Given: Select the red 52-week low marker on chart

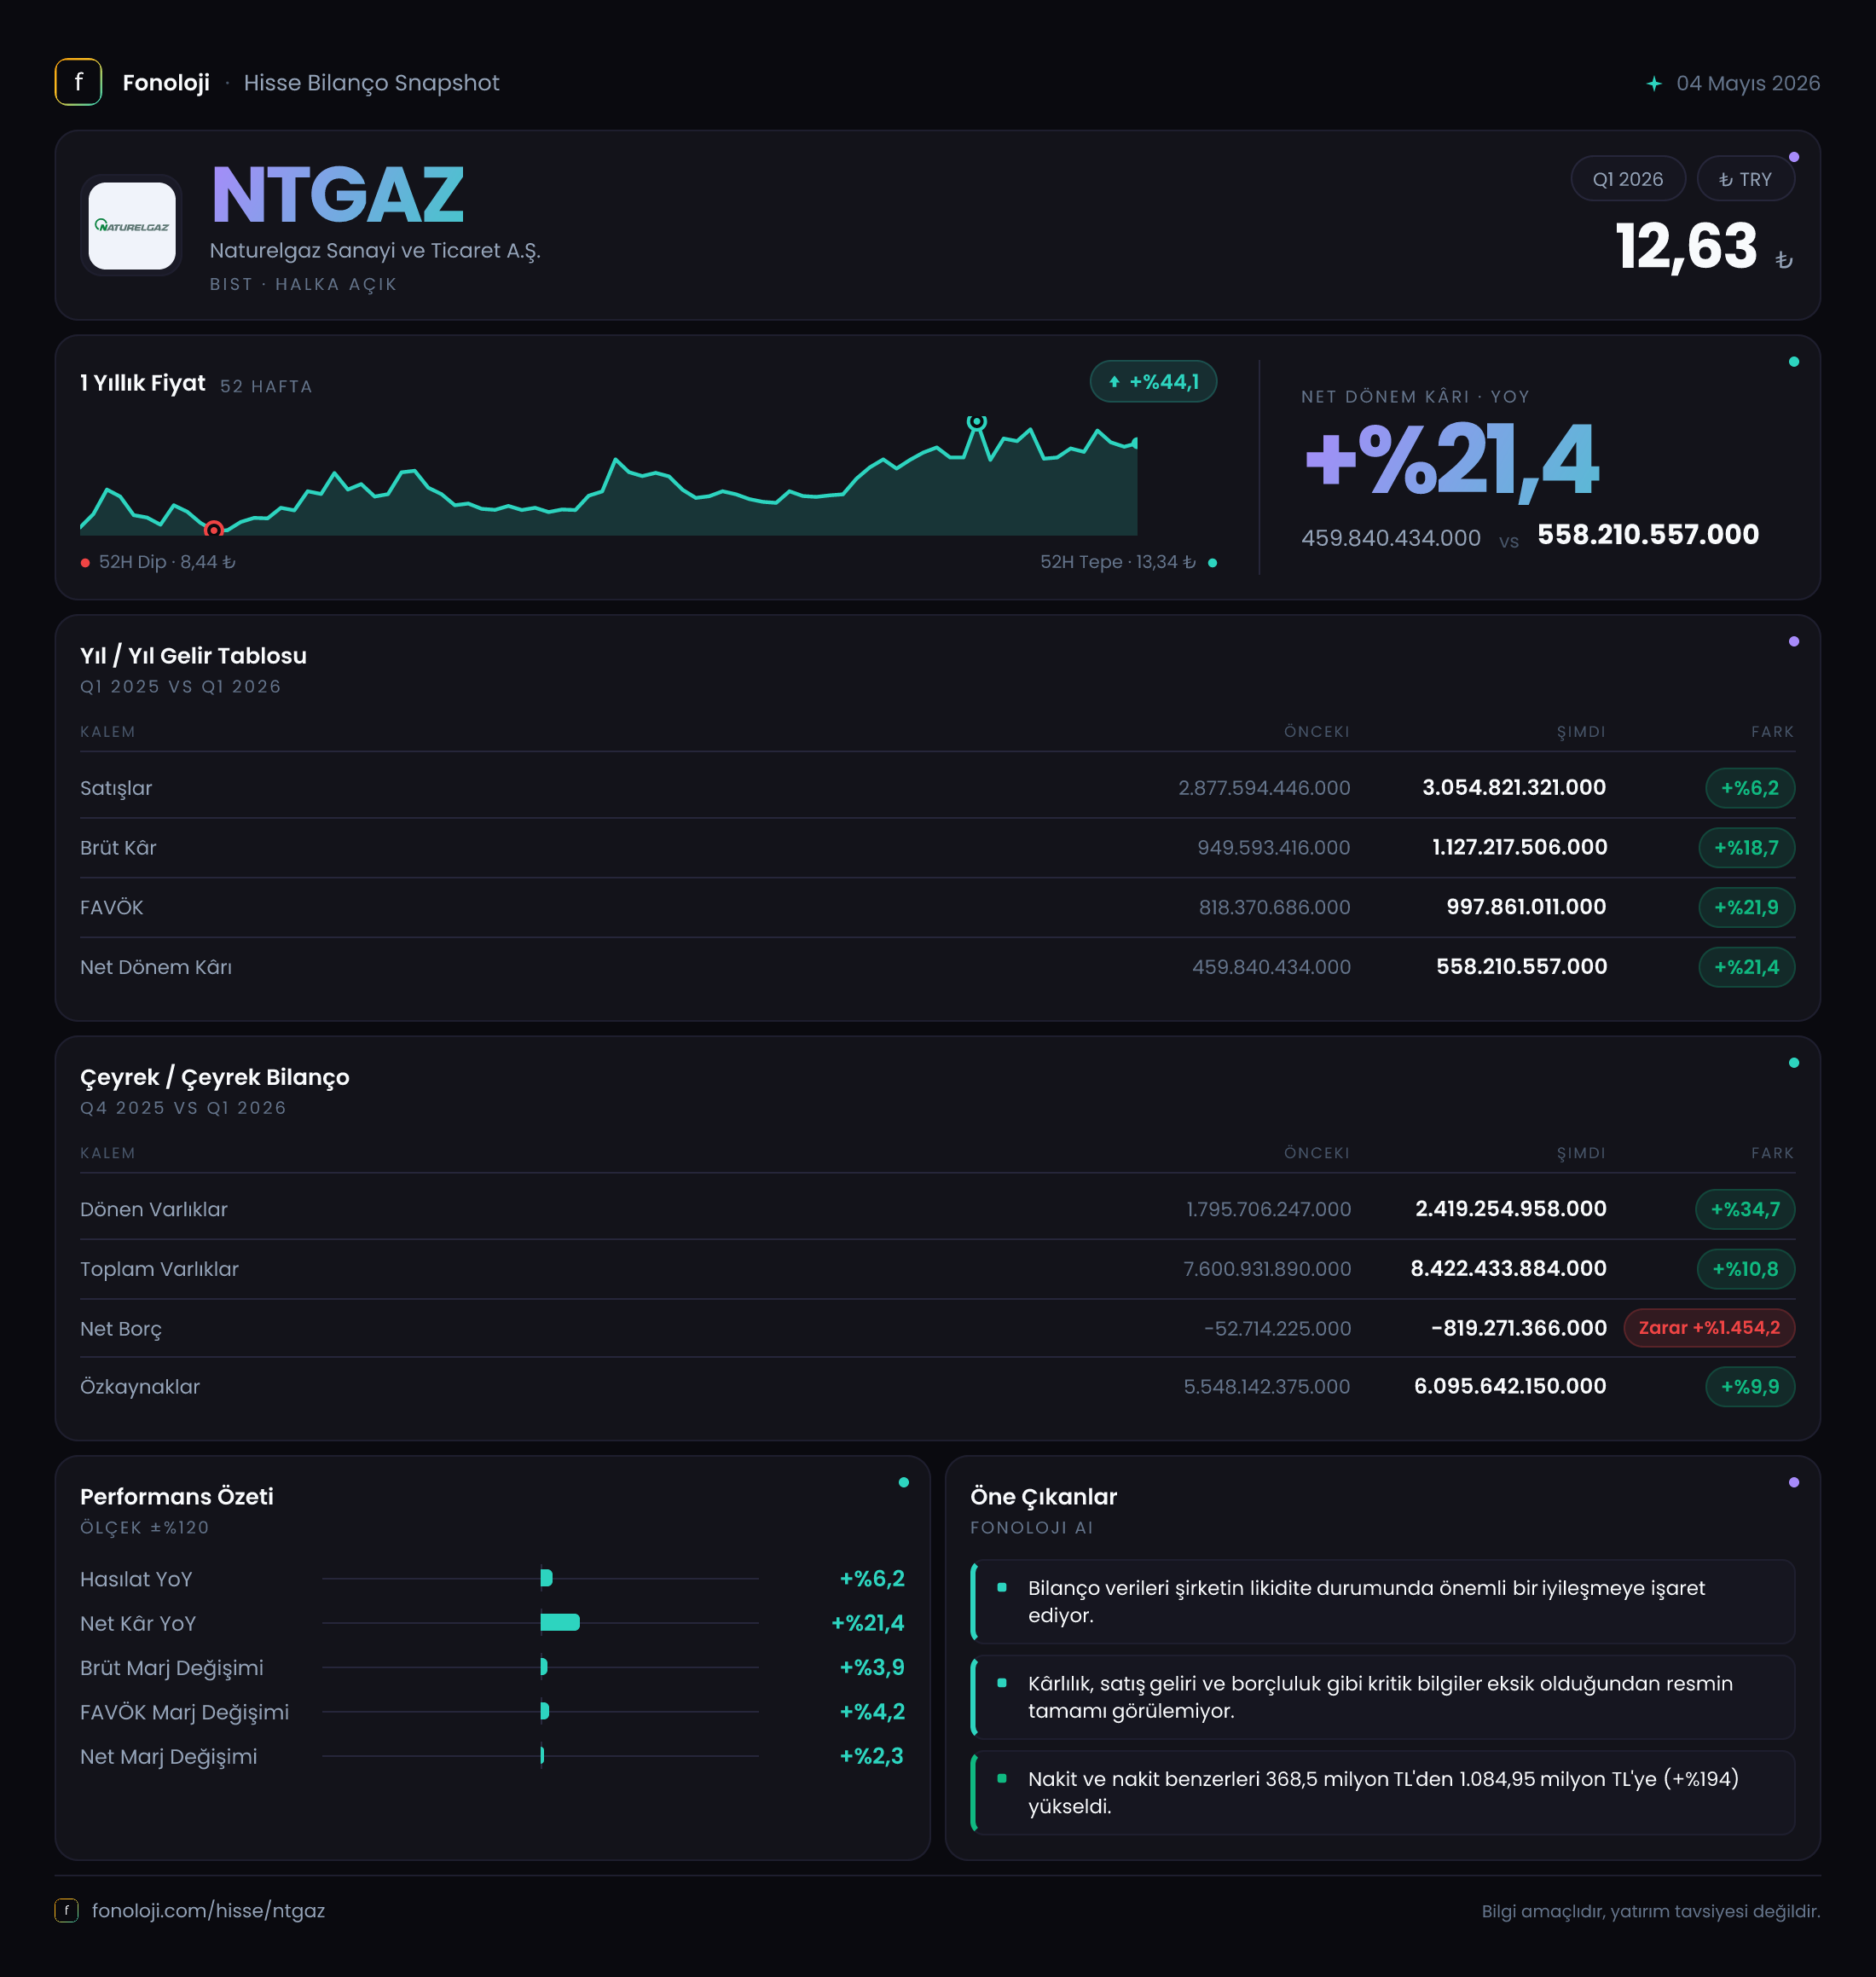Looking at the screenshot, I should tap(213, 529).
